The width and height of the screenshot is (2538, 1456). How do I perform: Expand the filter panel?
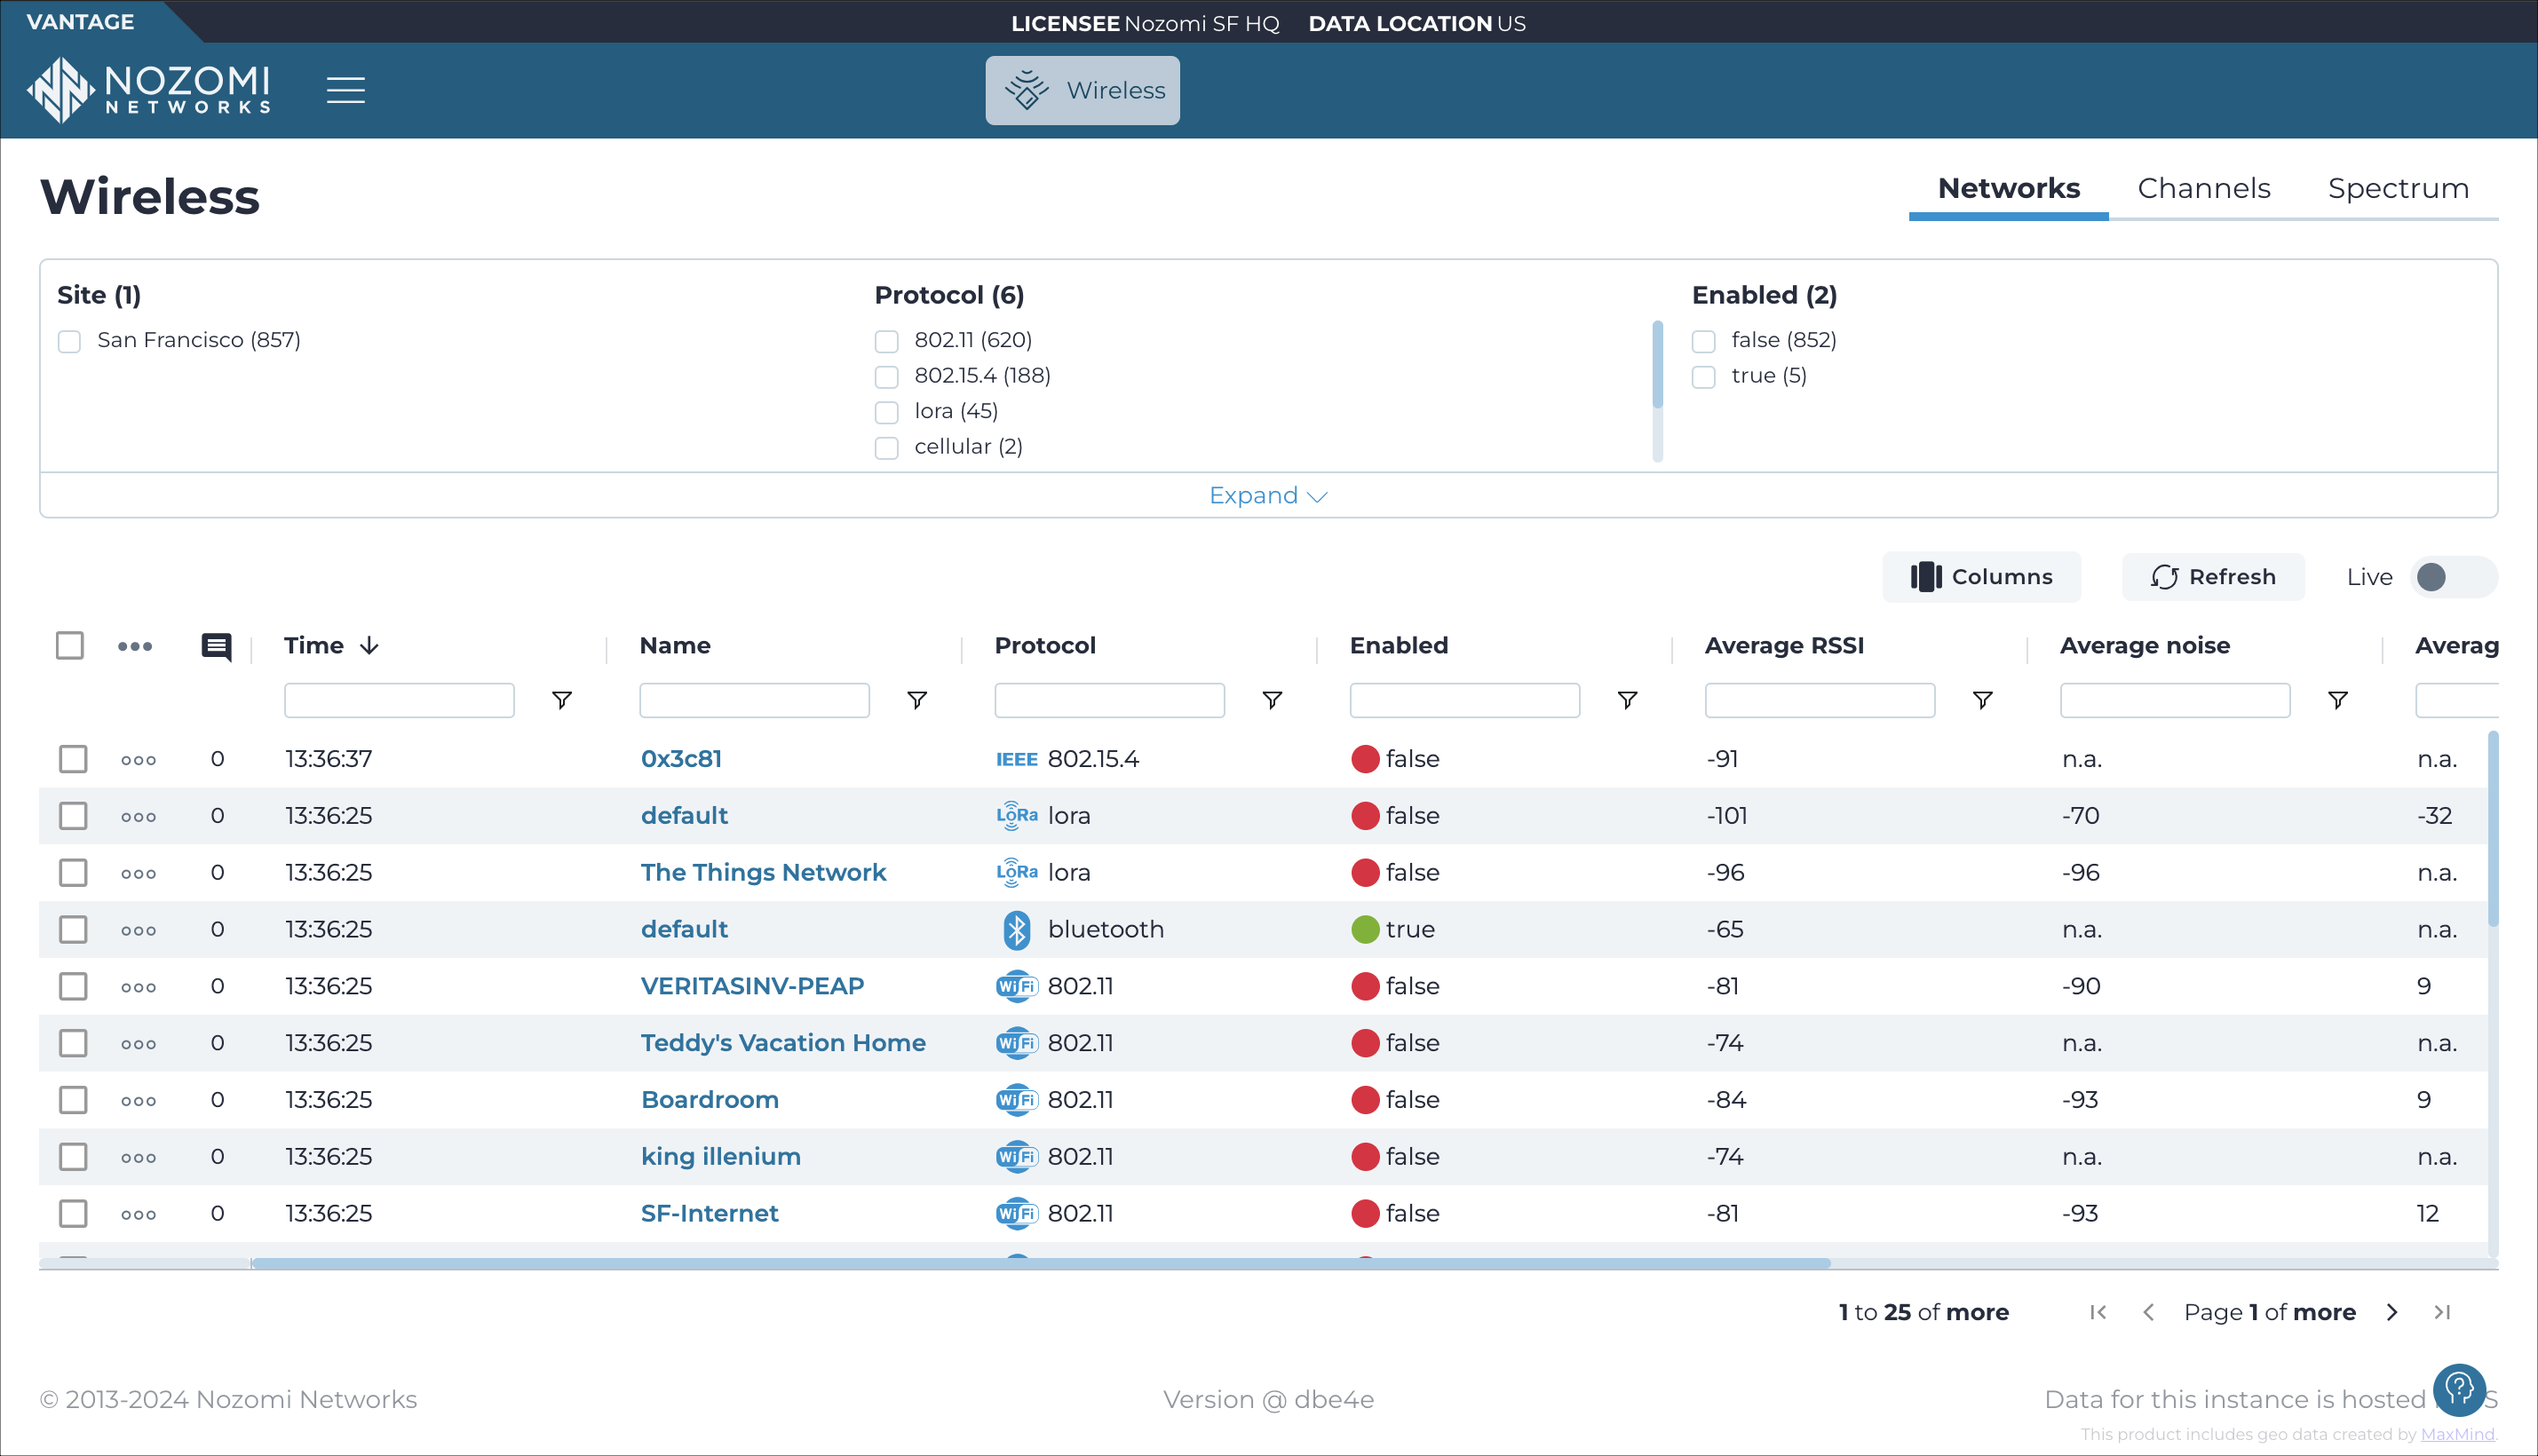(x=1268, y=496)
